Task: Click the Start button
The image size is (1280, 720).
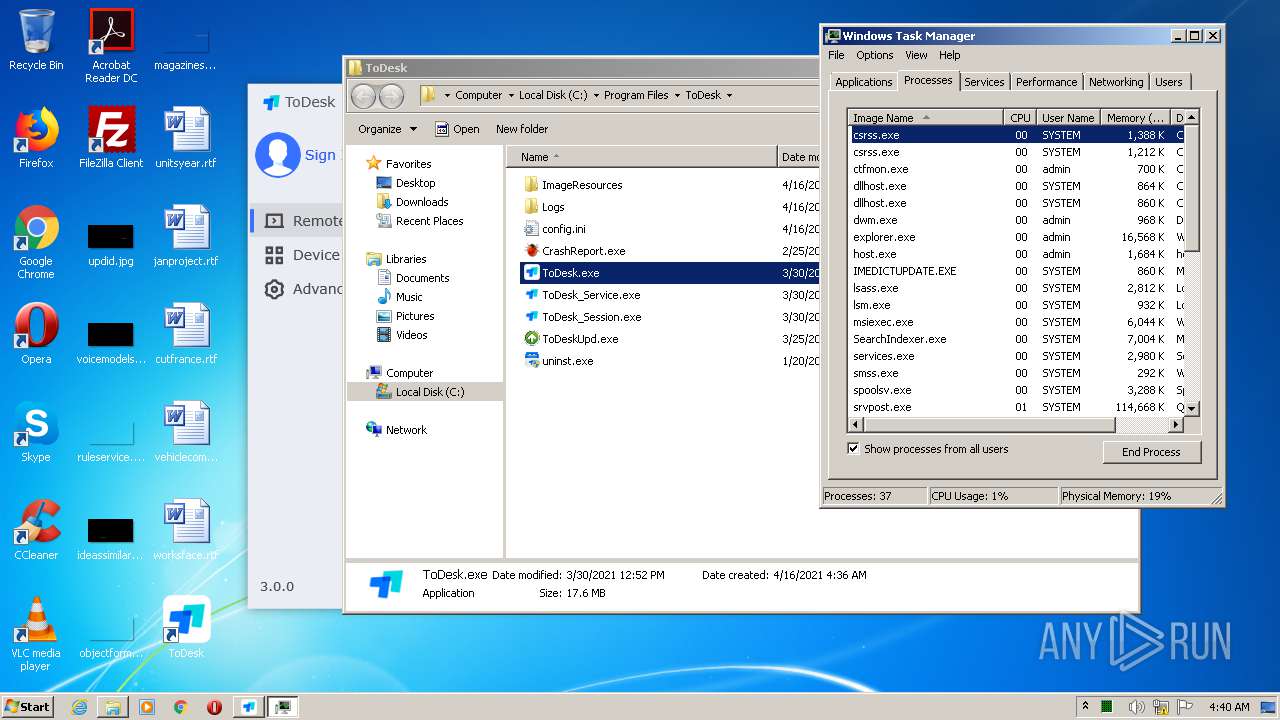Action: (x=28, y=706)
